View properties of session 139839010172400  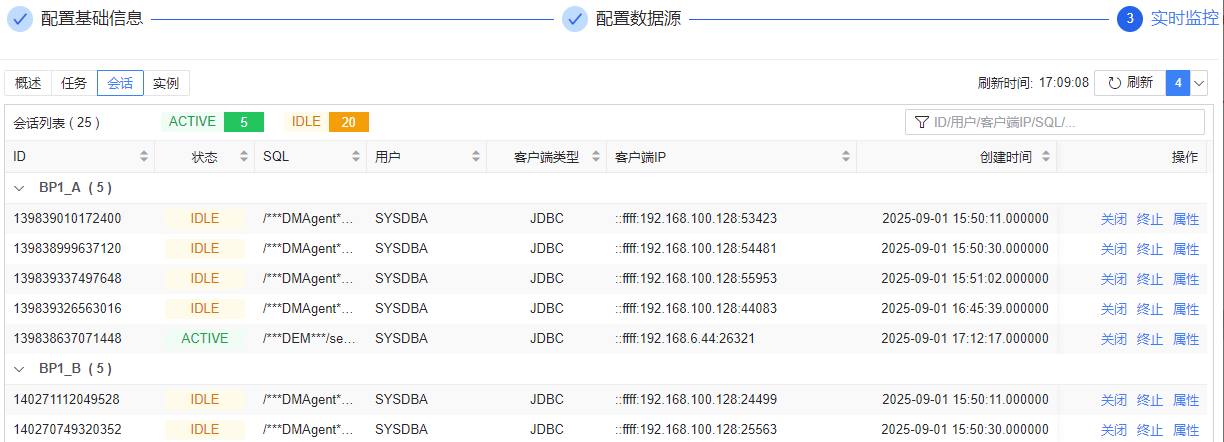coord(1186,219)
